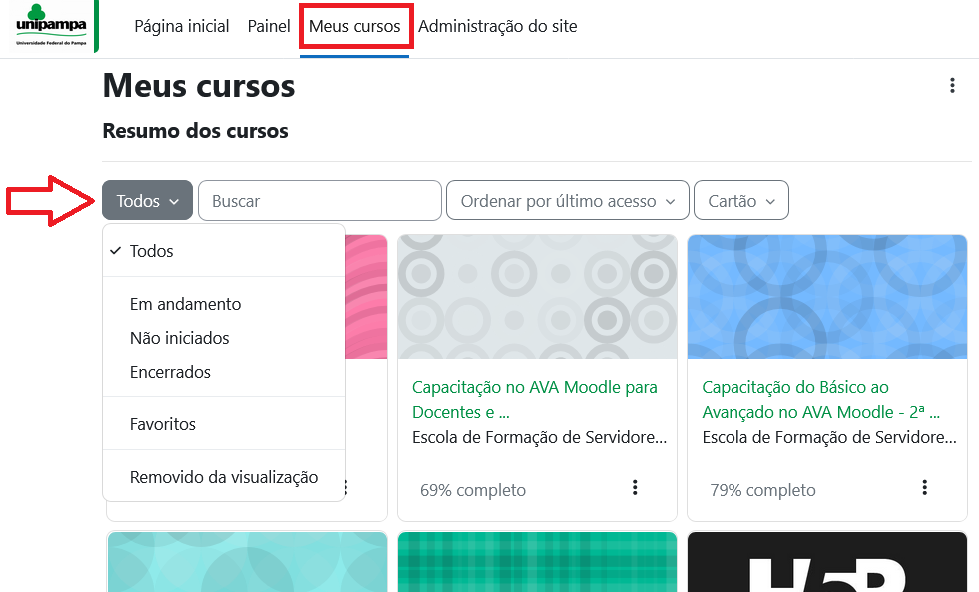Click the blue patterned course thumbnail
The height and width of the screenshot is (592, 979).
[x=827, y=296]
